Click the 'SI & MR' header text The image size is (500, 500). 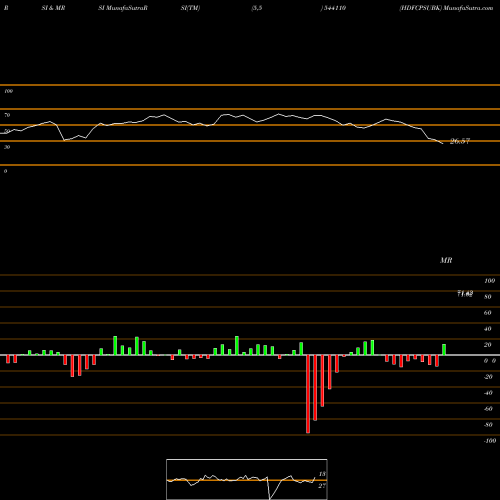click(53, 8)
